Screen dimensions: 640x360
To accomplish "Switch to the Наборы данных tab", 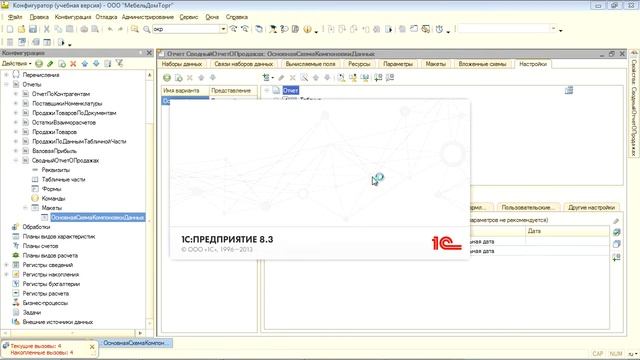I will 182,64.
